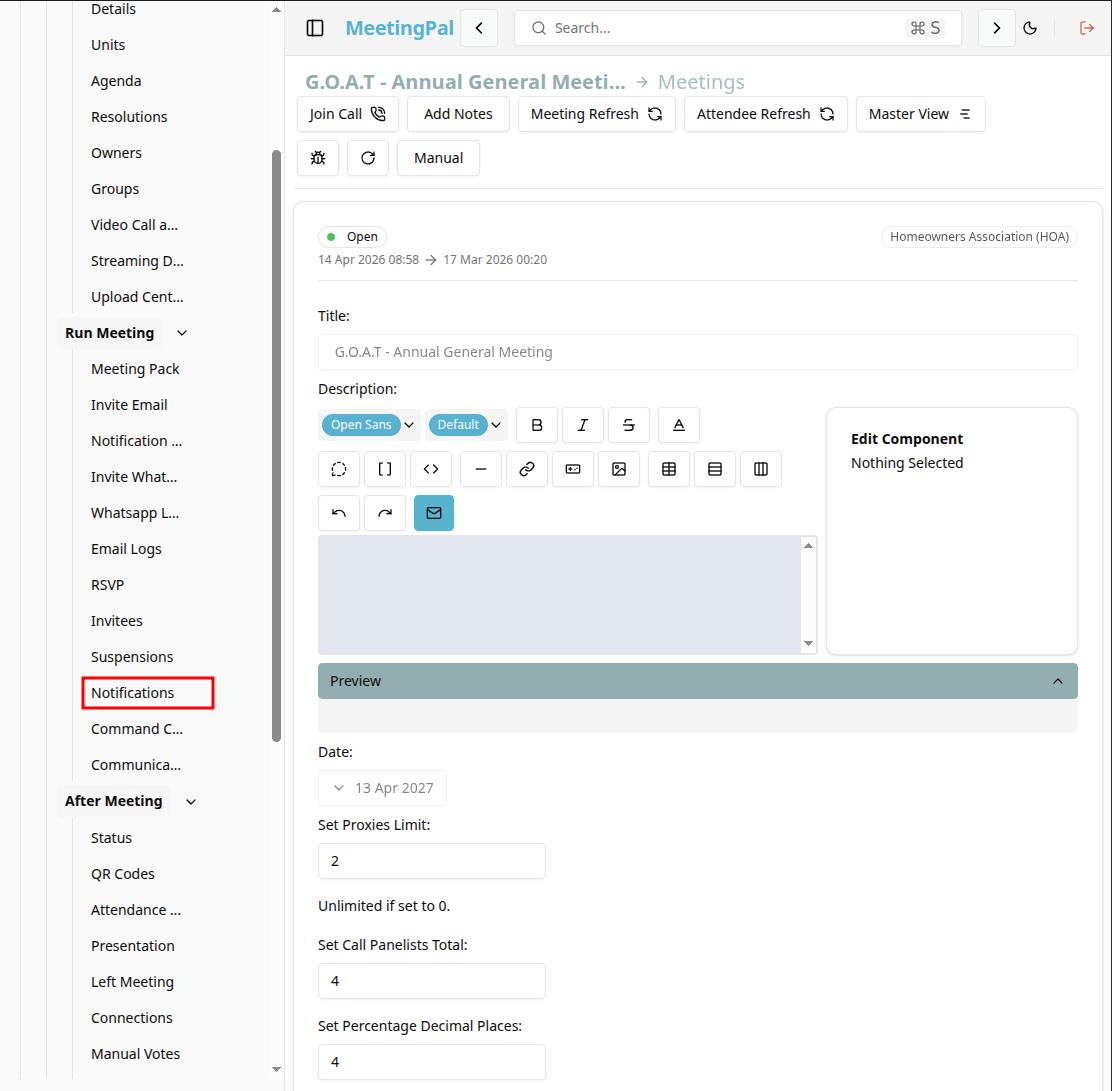Toggle dark mode moon icon
Viewport: 1112px width, 1091px height.
1030,28
